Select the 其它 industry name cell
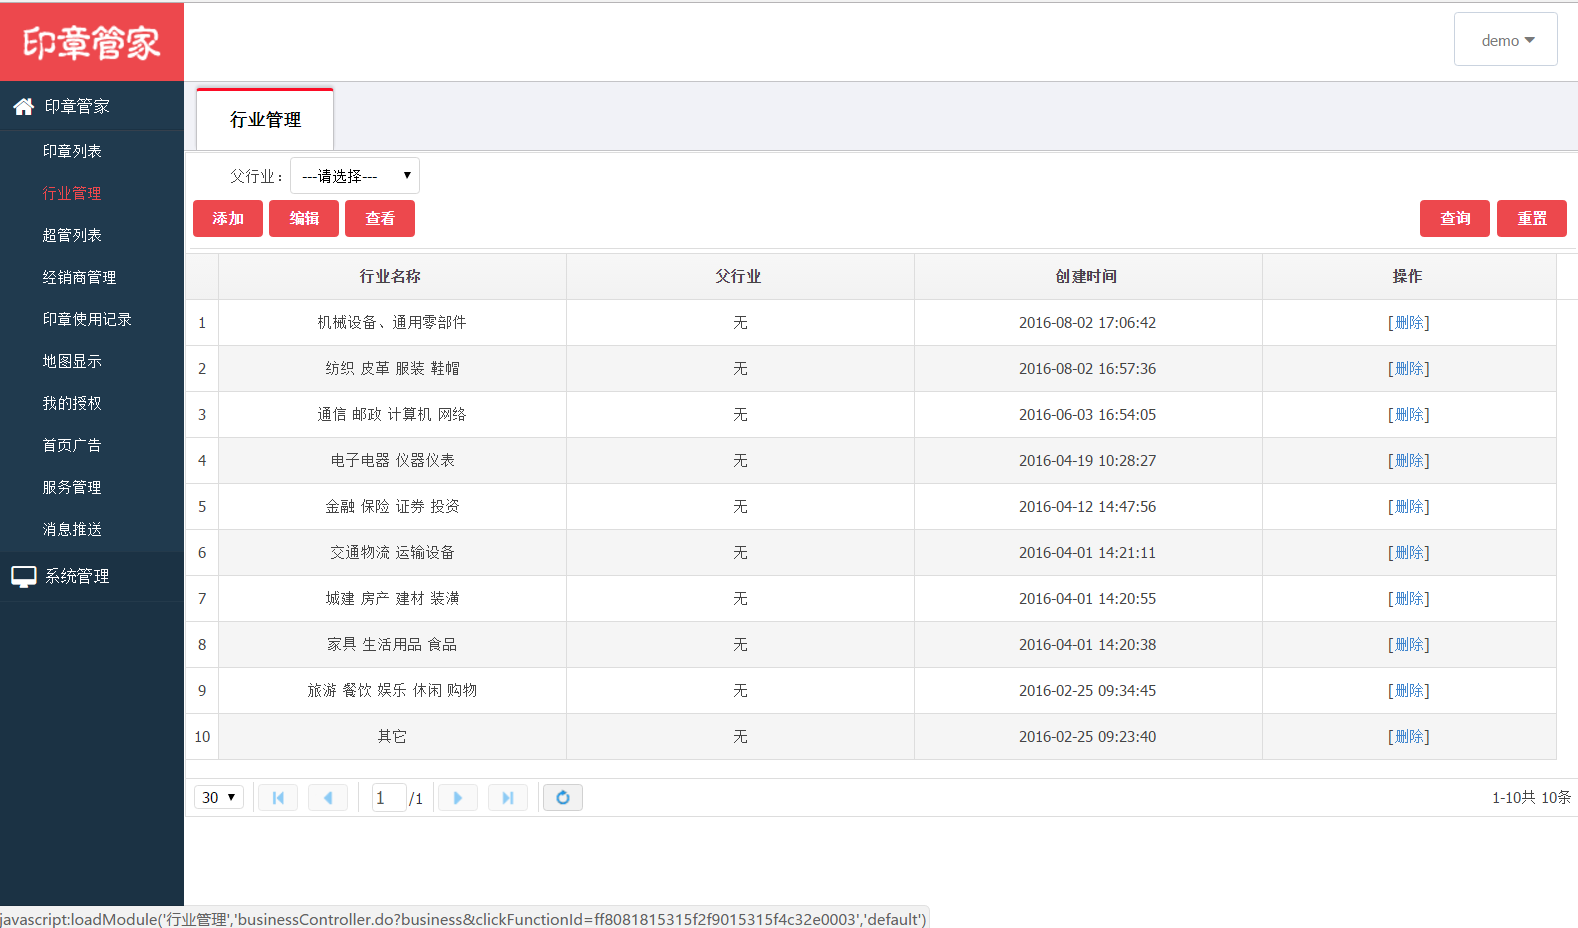 [392, 736]
